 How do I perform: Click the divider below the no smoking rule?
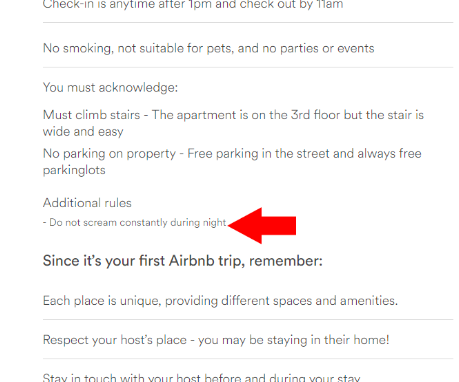(248, 67)
